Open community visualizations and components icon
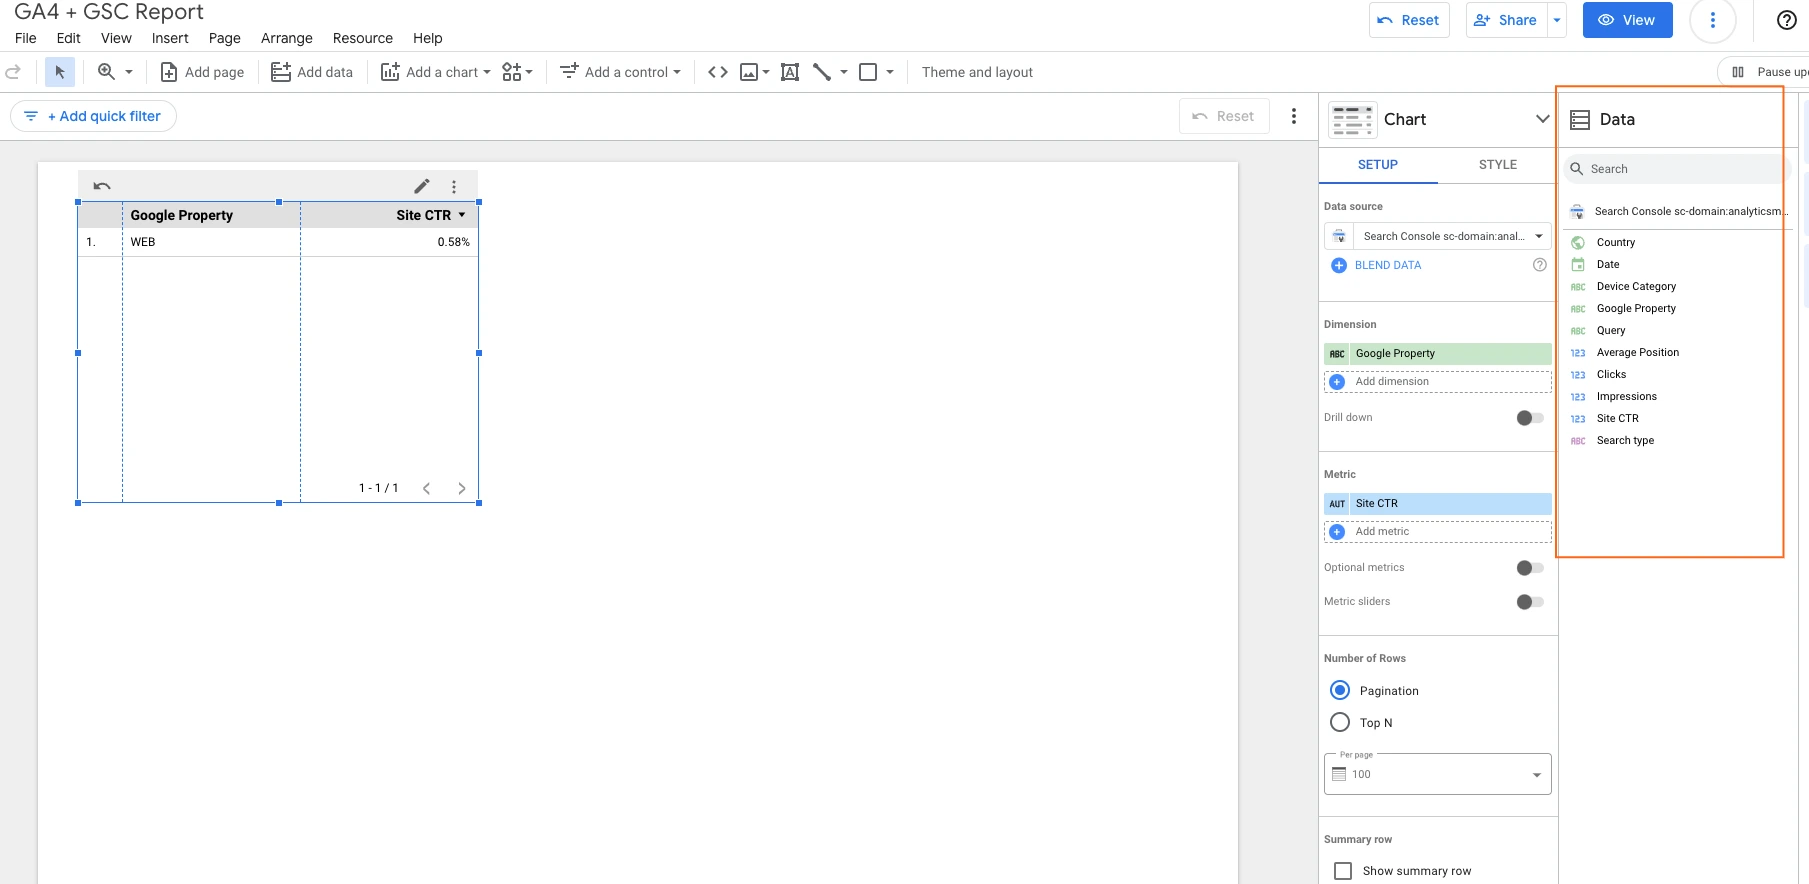Viewport: 1809px width, 884px height. [512, 72]
